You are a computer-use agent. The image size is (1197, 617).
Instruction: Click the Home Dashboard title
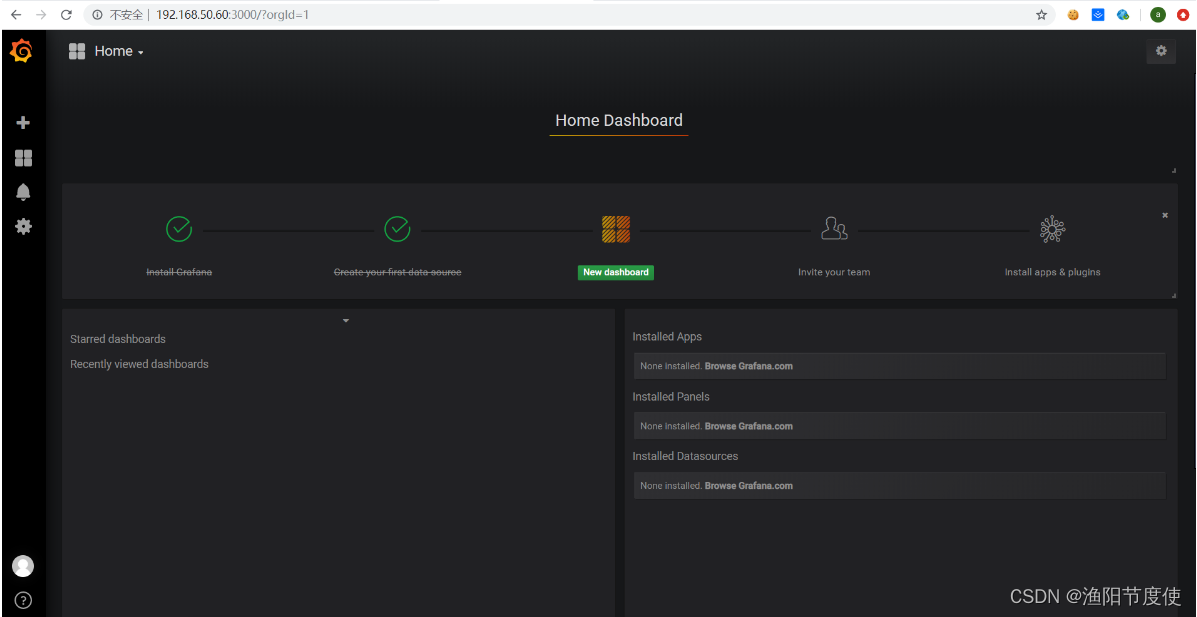click(618, 120)
